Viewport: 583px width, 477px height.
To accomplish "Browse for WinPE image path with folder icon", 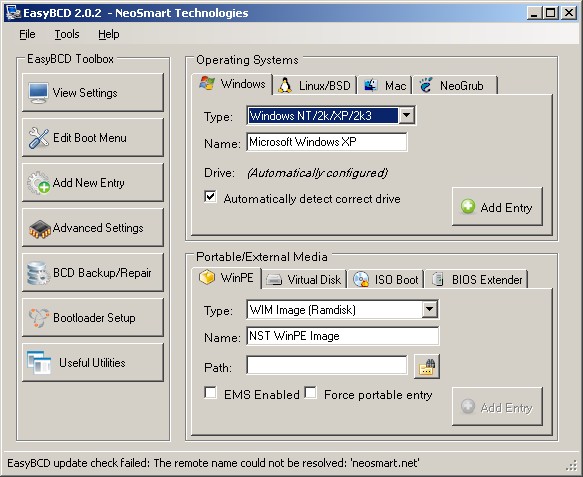I will tap(427, 367).
